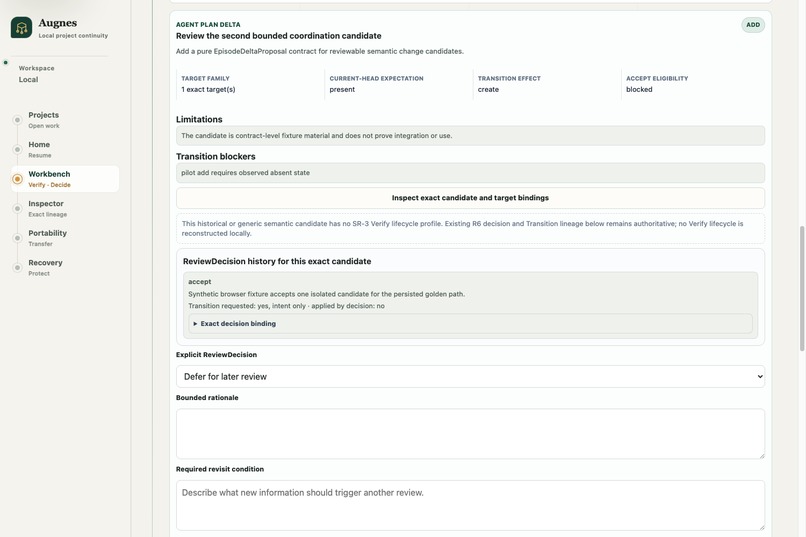
Task: Click the 'Transition requested: yes, intent only' line
Action: tap(286, 306)
